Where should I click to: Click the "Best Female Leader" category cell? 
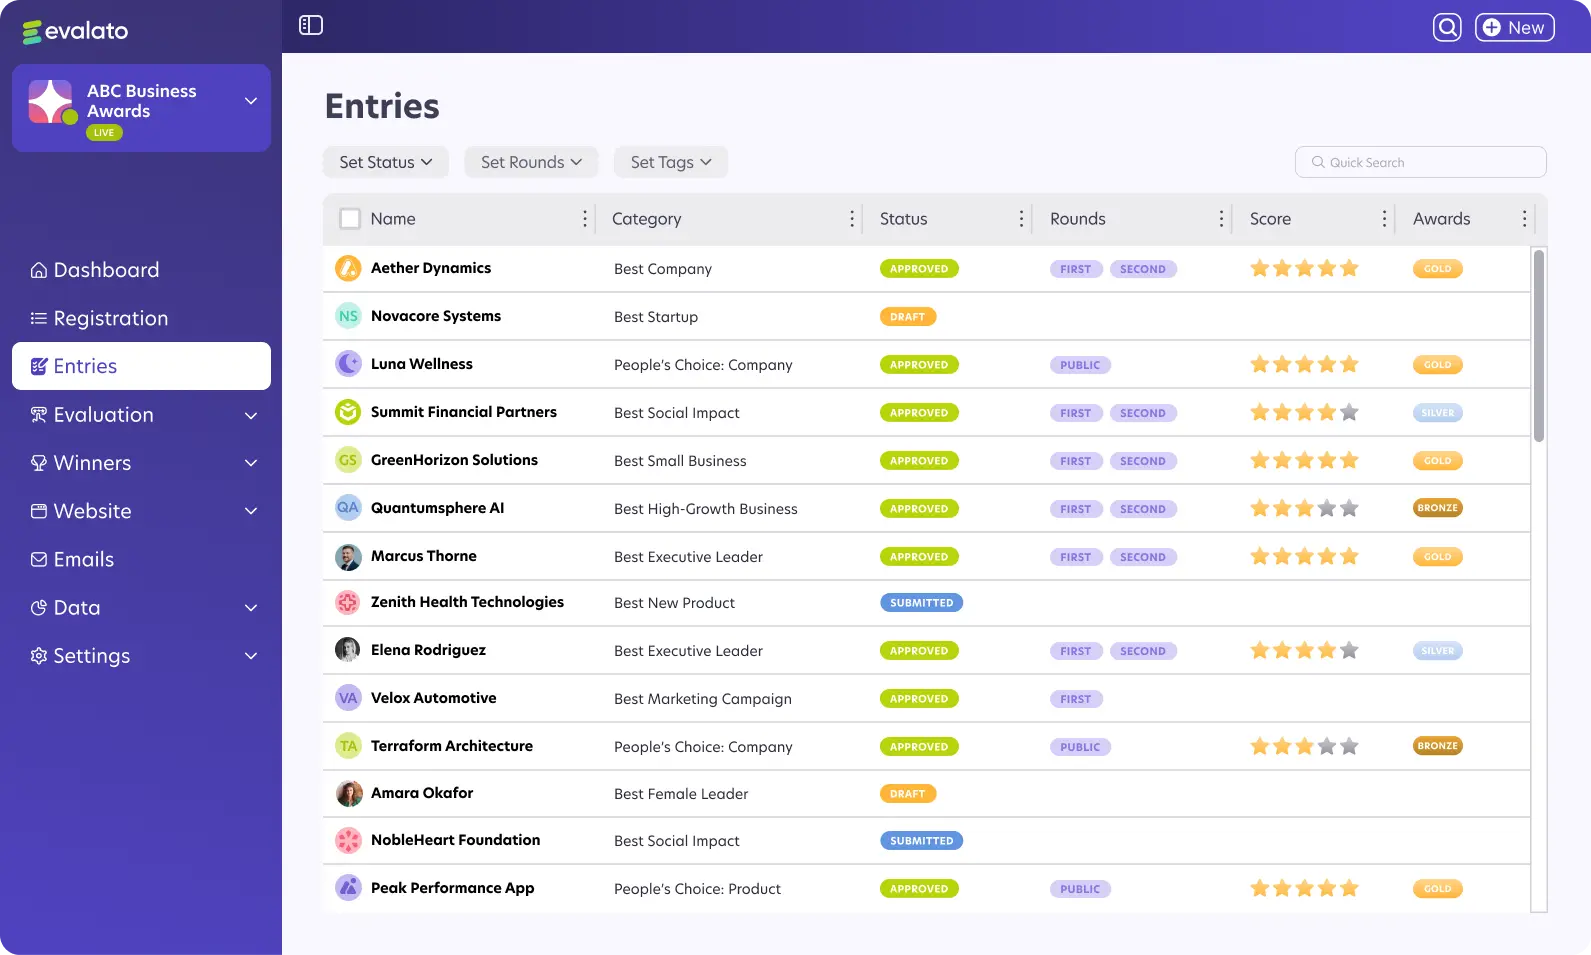[x=681, y=794]
